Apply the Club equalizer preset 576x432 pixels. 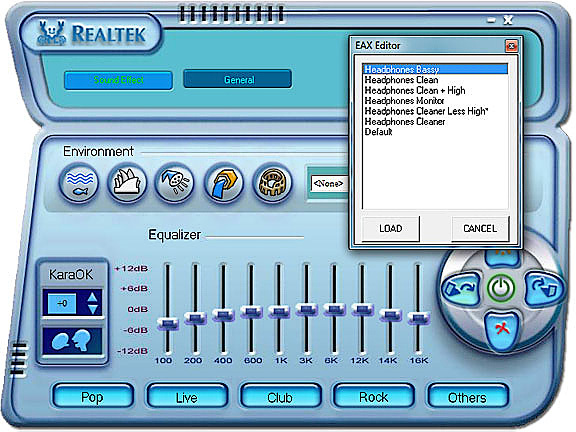pos(280,397)
